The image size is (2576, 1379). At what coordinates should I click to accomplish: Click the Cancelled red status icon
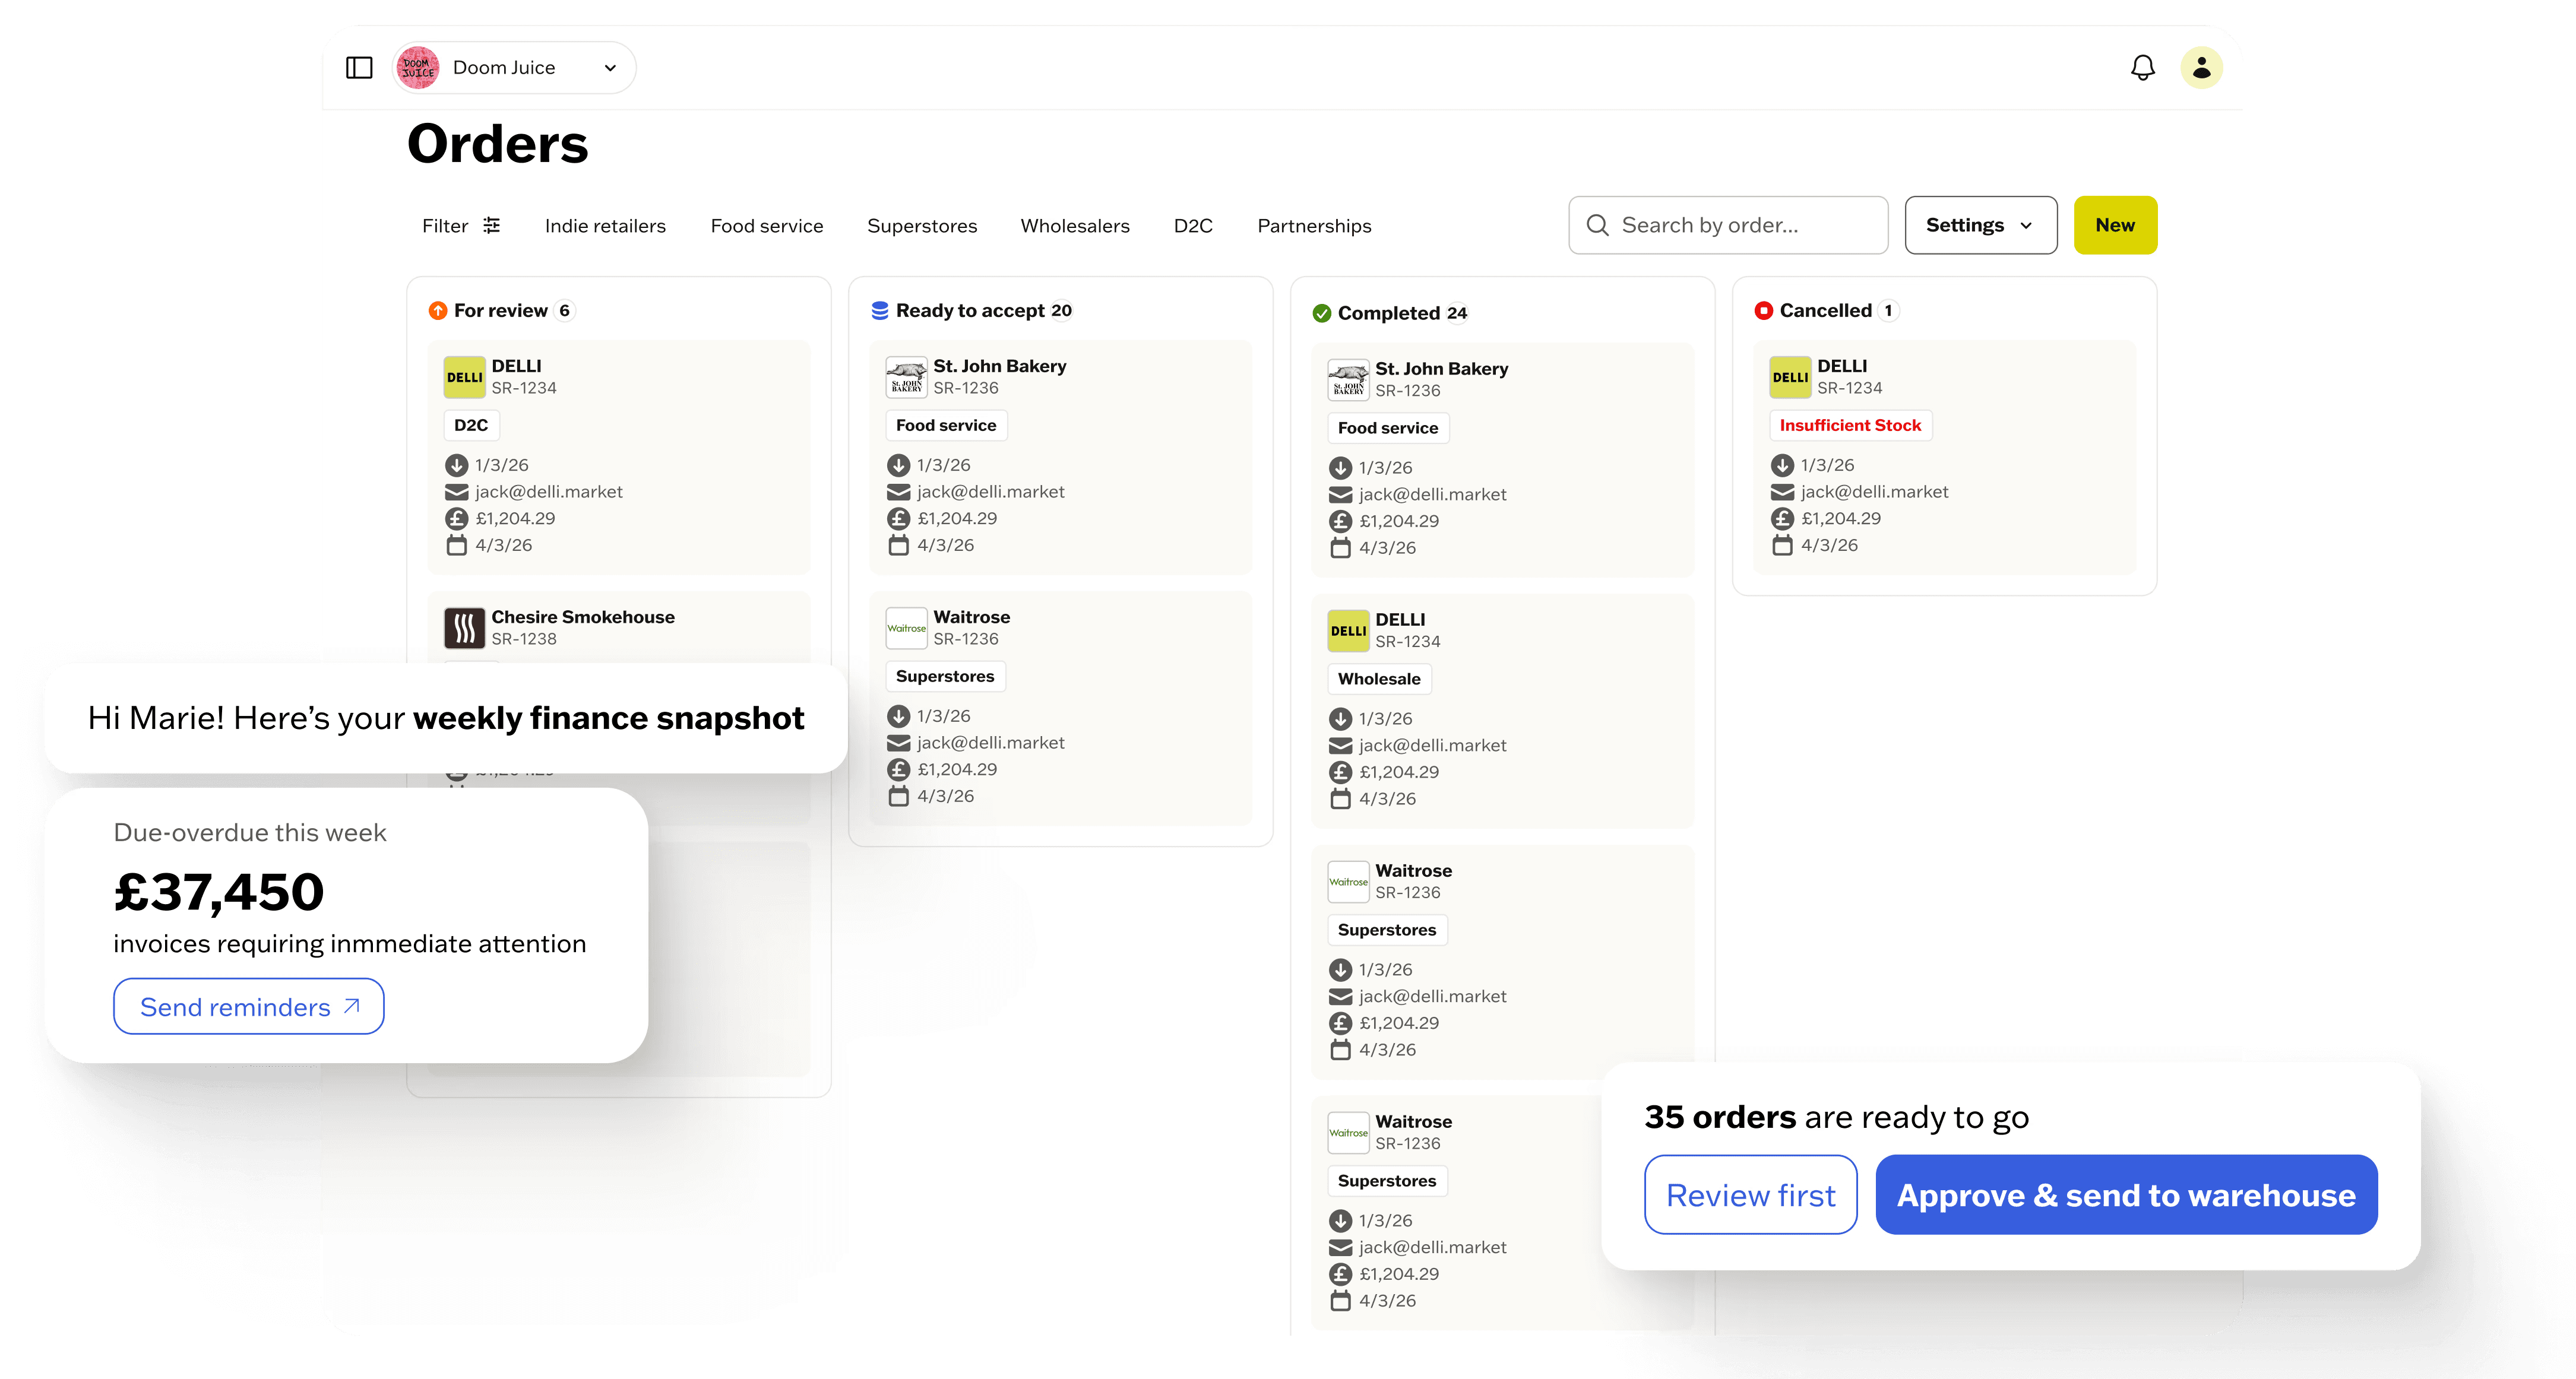(x=1763, y=310)
